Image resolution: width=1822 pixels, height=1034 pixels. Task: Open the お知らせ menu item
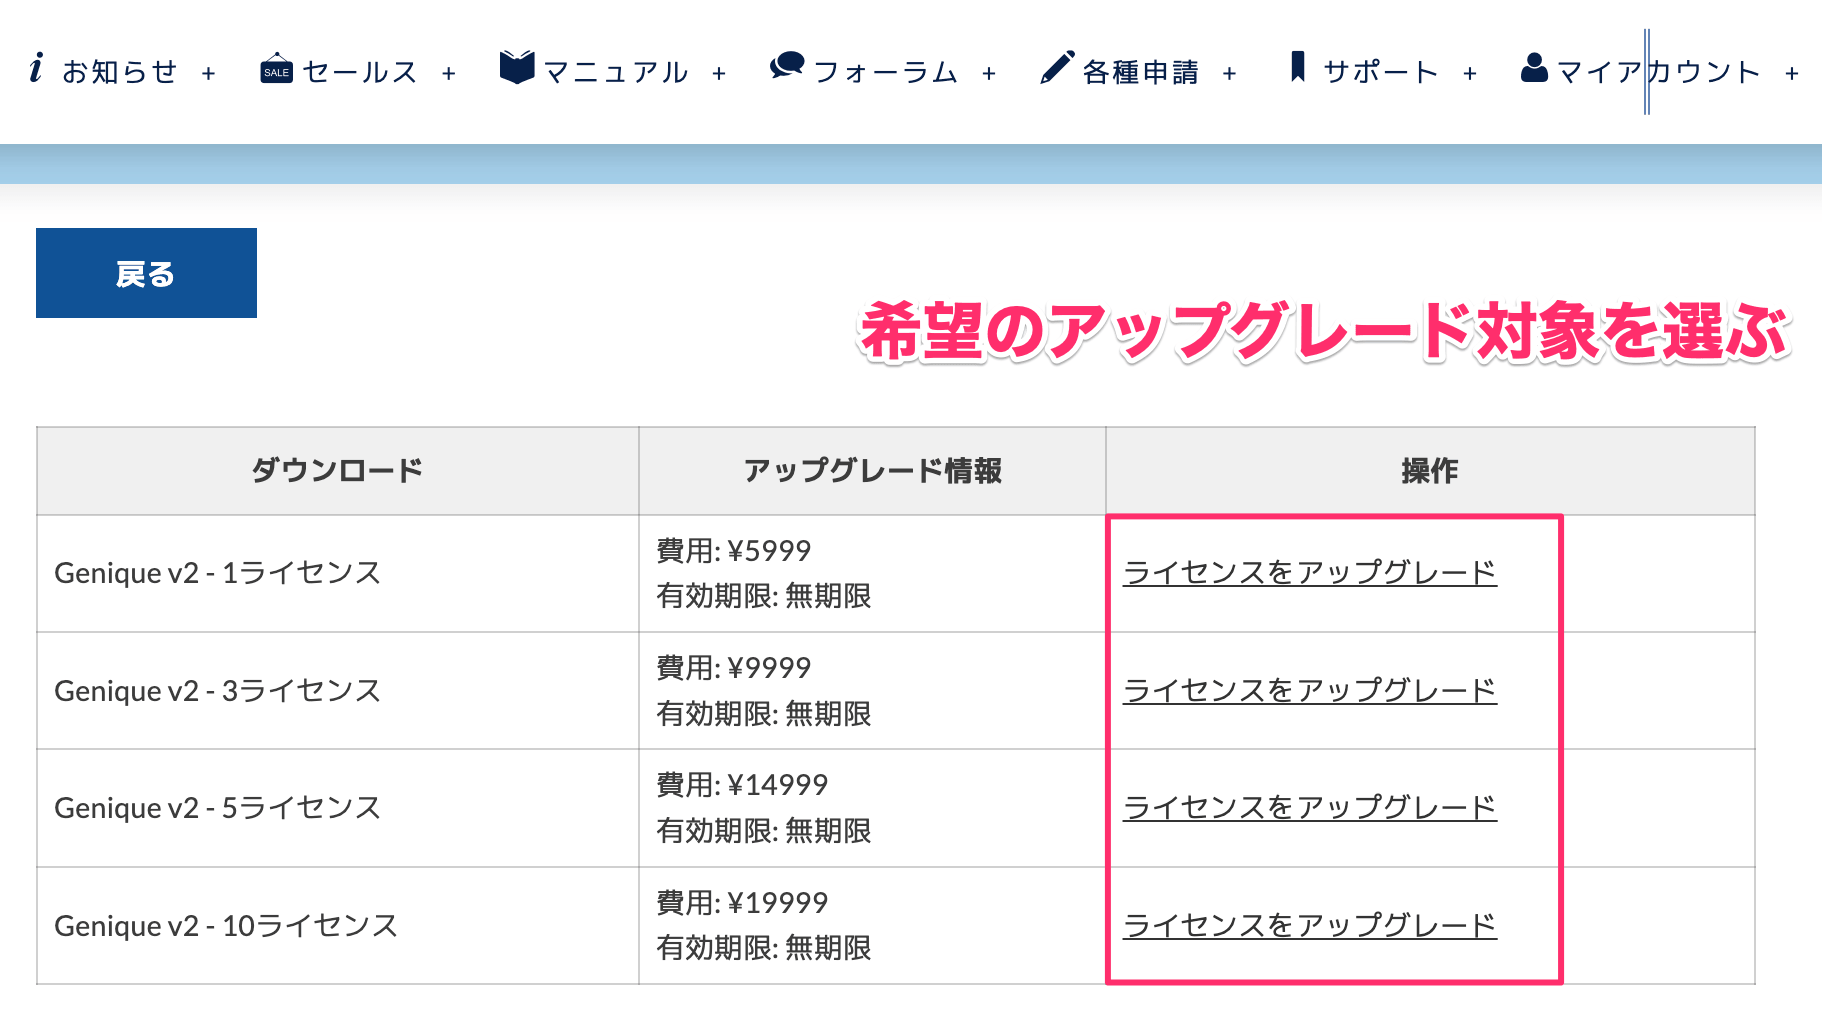click(x=120, y=72)
